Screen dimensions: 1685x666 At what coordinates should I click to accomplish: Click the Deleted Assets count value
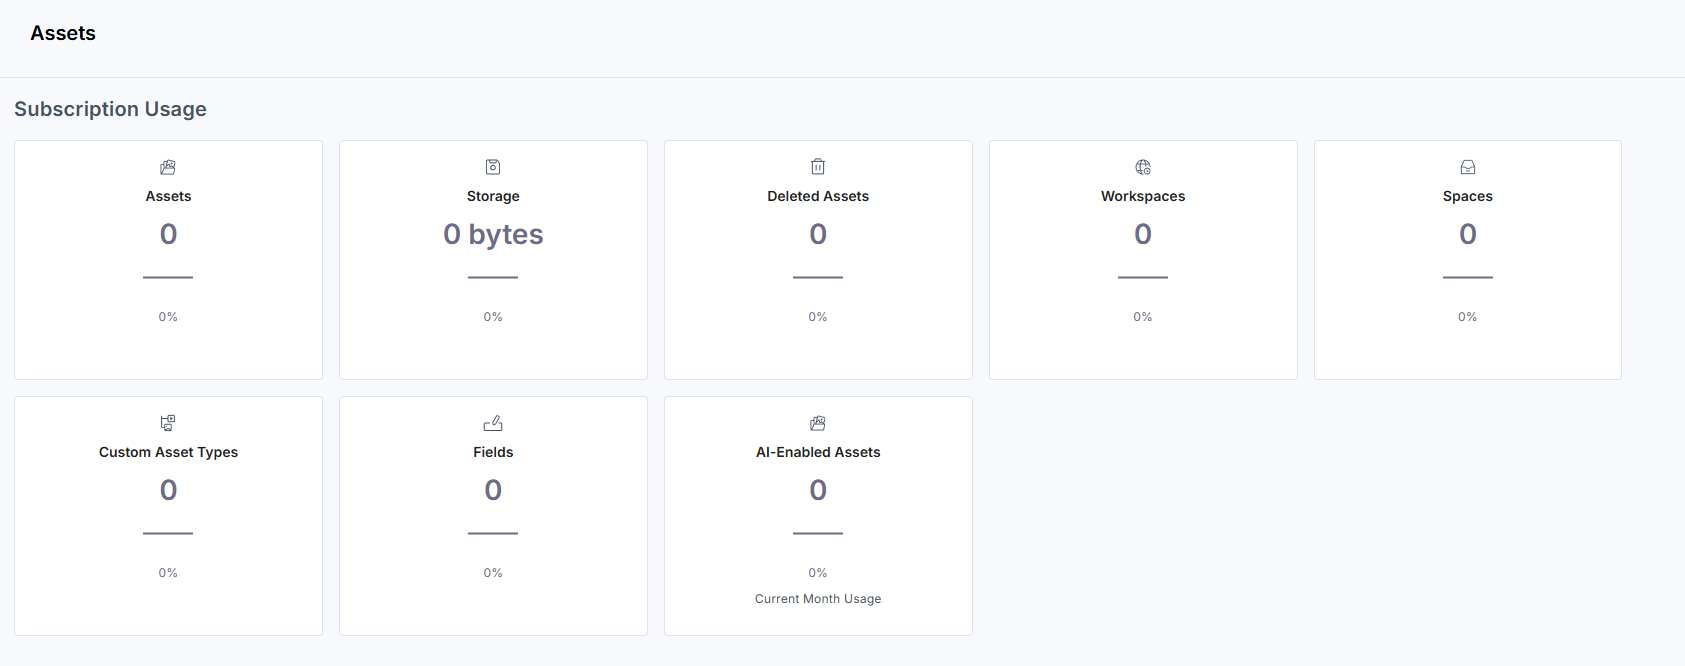coord(818,234)
